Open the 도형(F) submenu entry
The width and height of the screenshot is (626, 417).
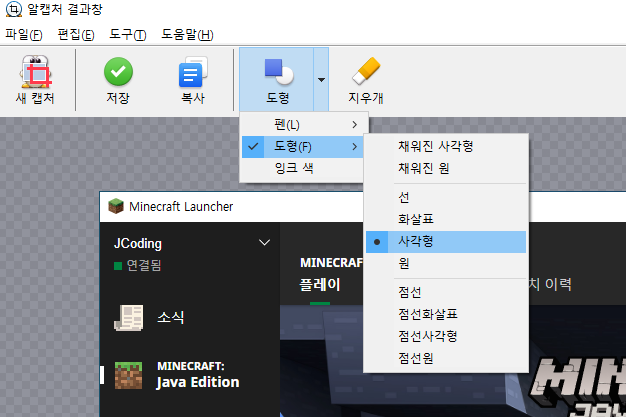(x=303, y=147)
